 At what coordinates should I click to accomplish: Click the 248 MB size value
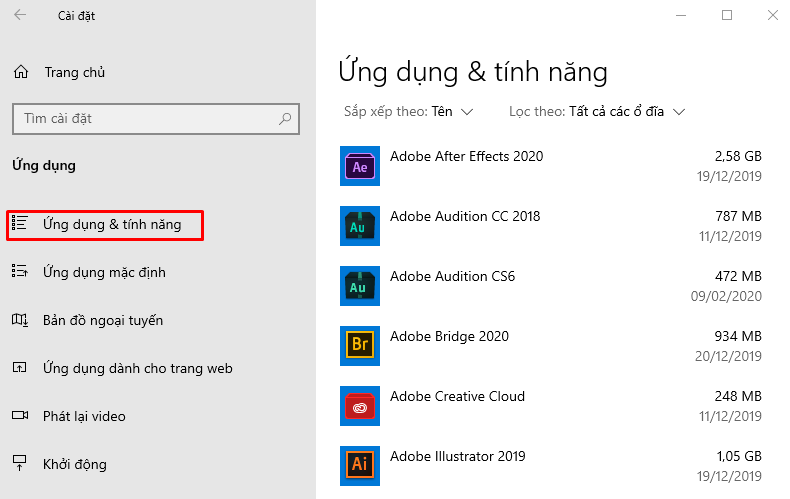[738, 396]
